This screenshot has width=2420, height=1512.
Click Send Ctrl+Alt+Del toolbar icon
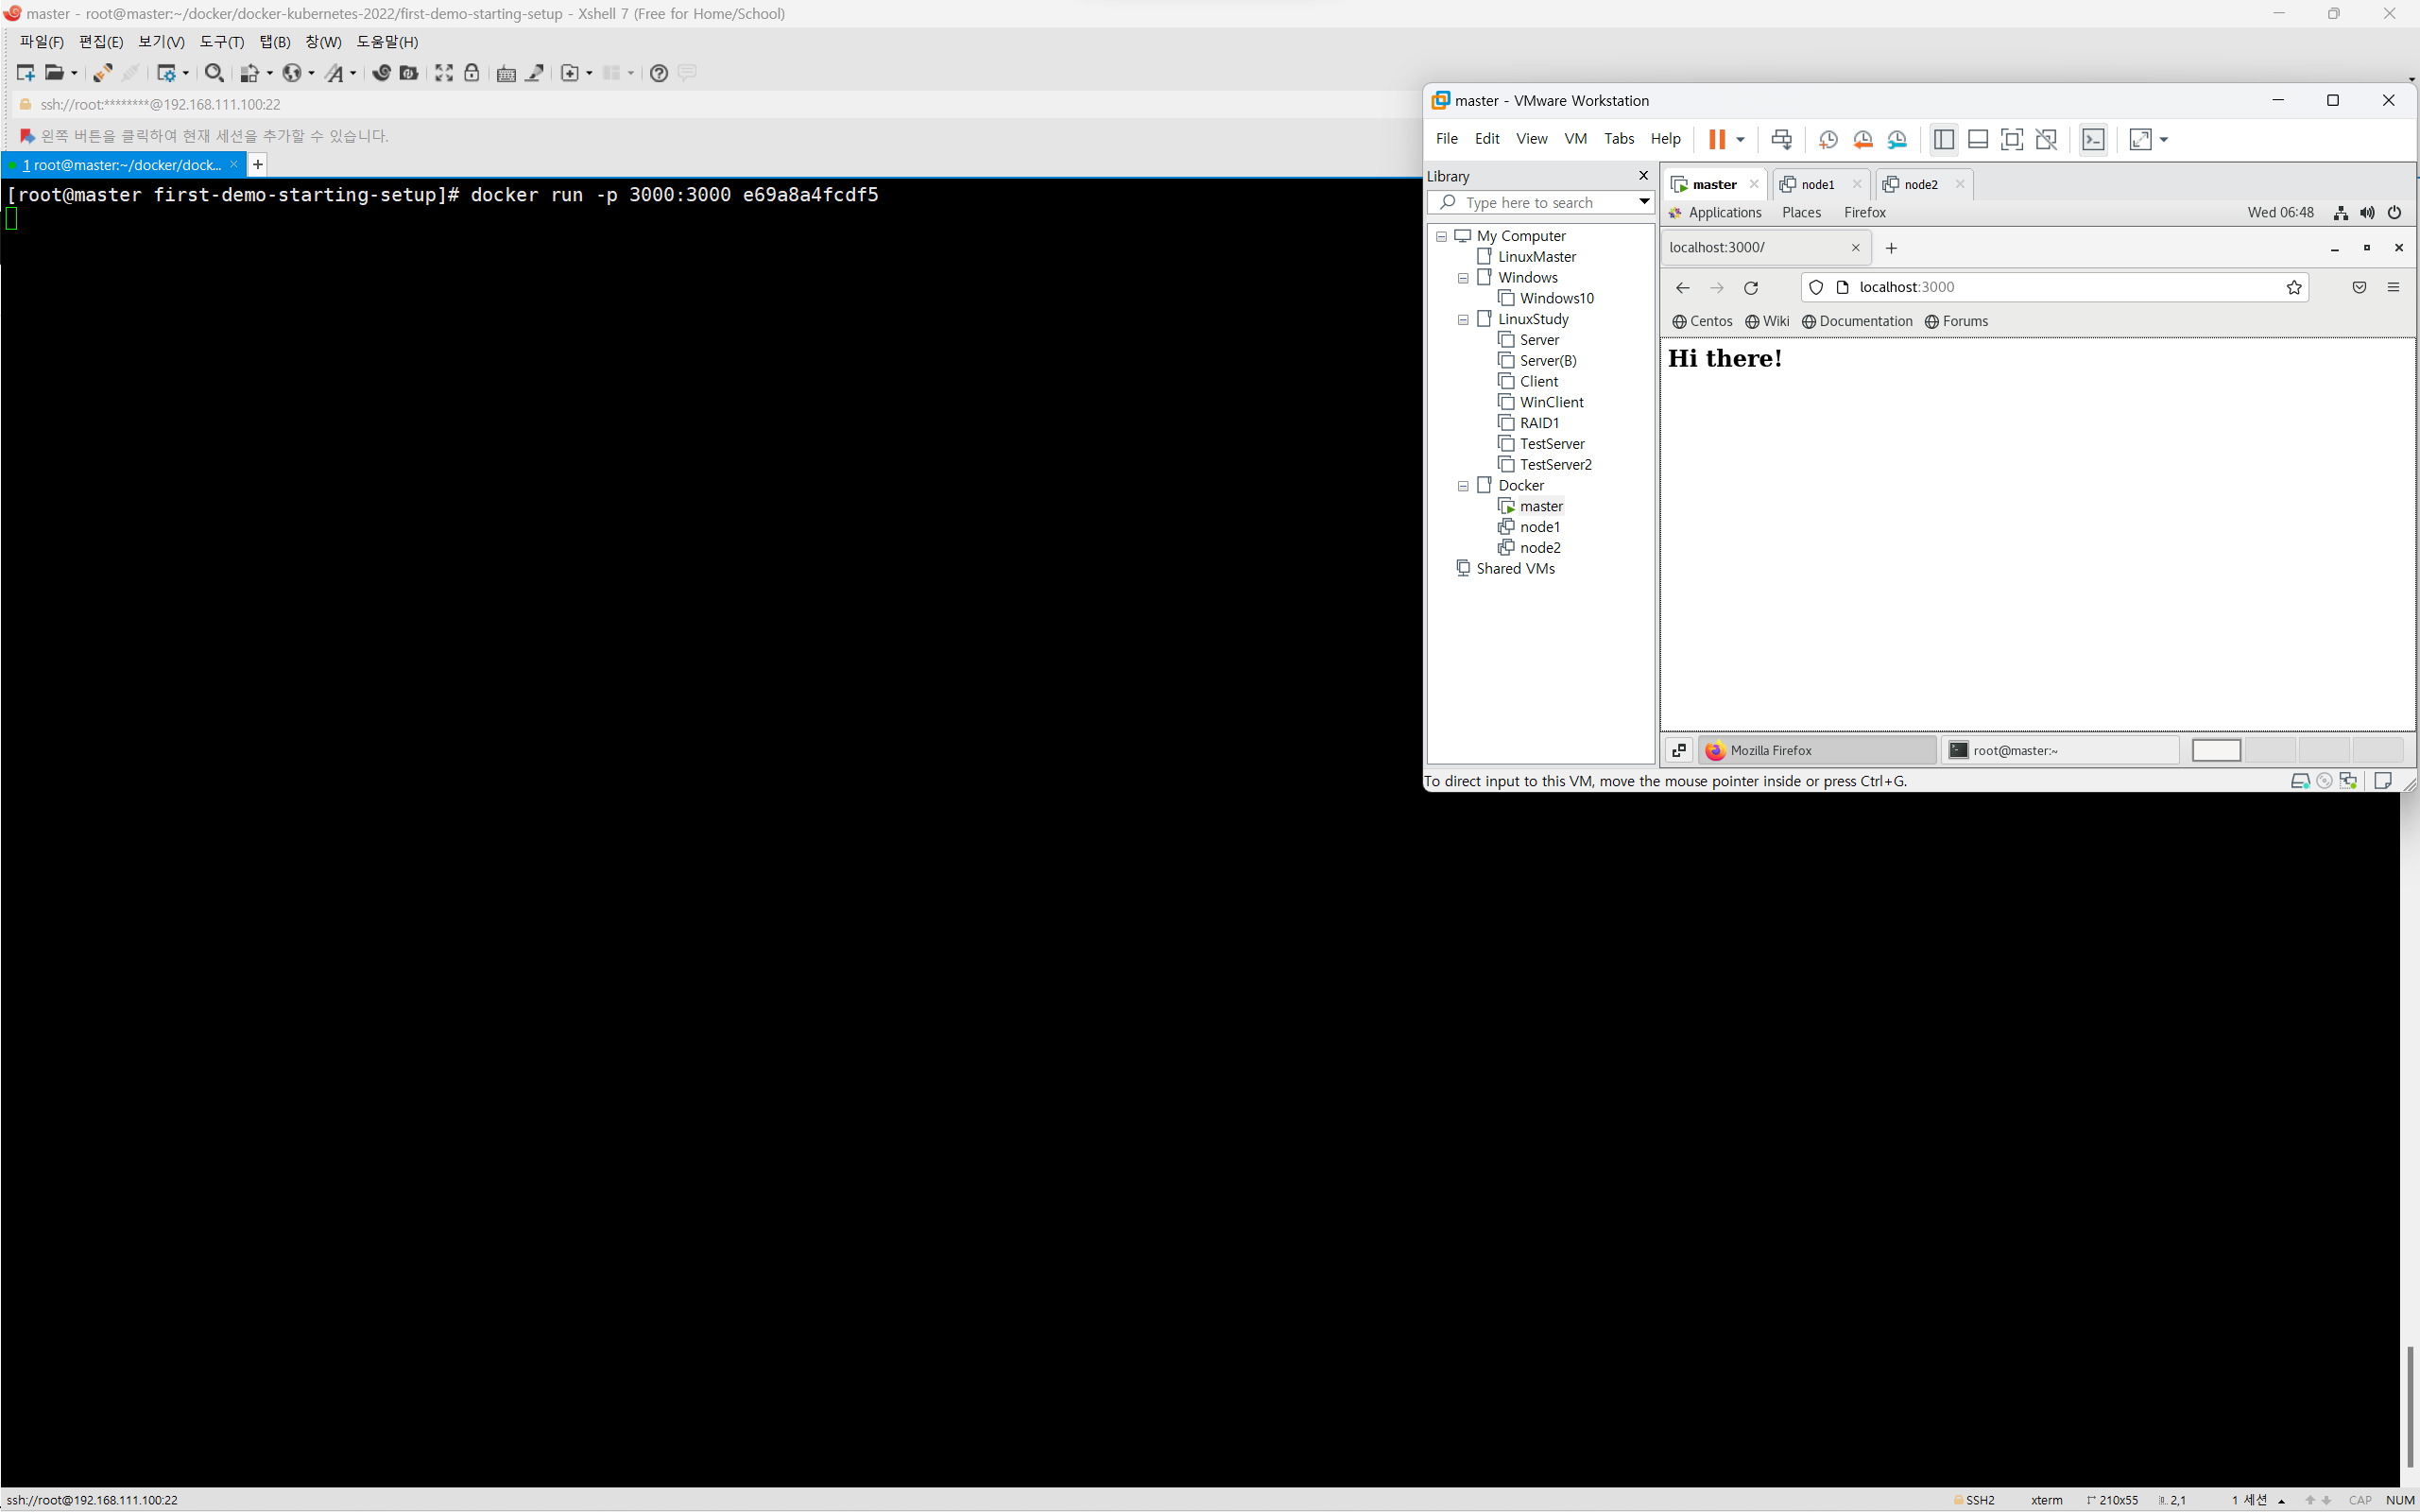(x=1781, y=139)
